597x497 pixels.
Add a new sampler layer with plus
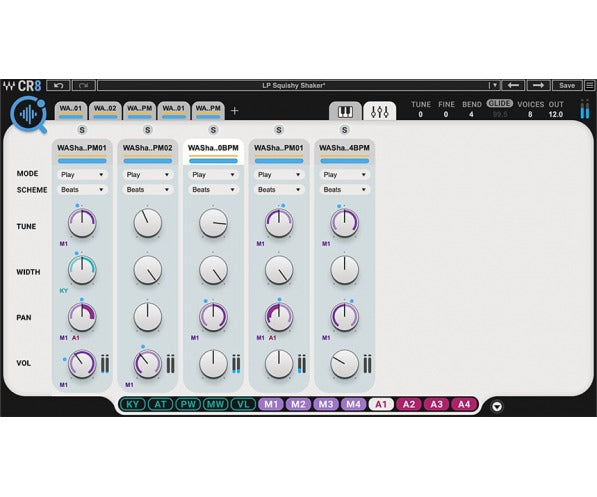(235, 111)
